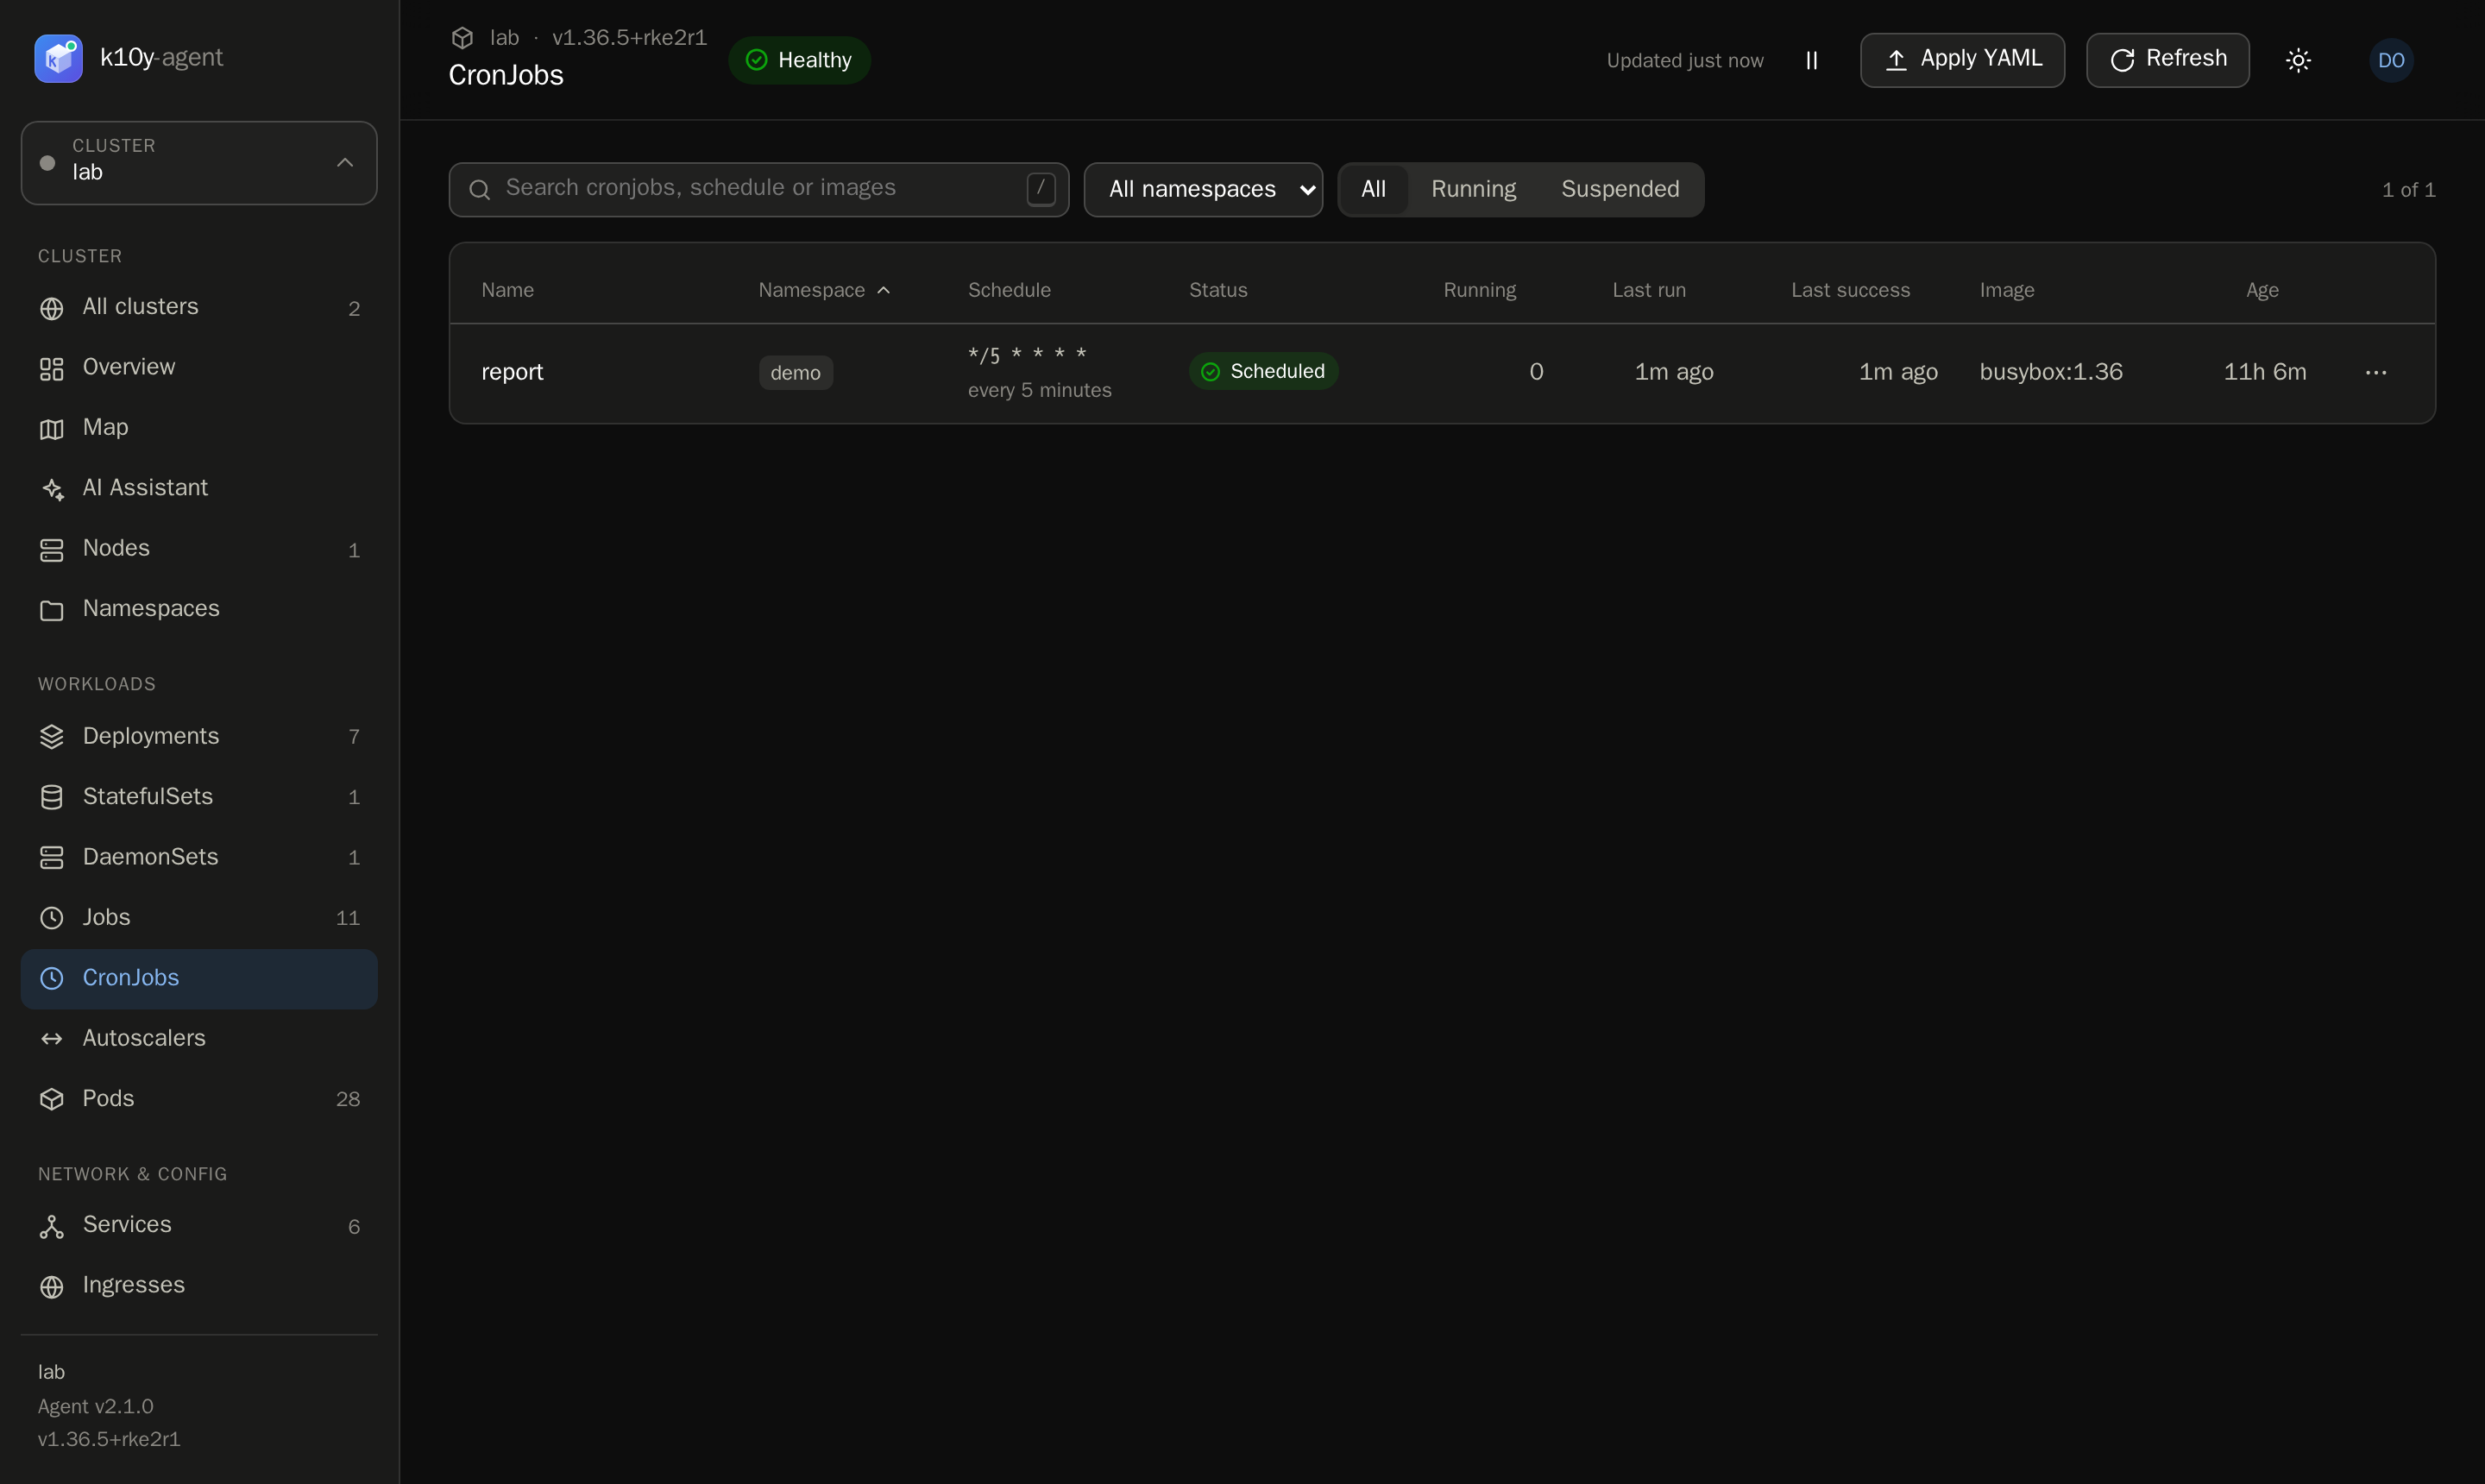Open the Map view
This screenshot has width=2485, height=1484.
pyautogui.click(x=199, y=428)
